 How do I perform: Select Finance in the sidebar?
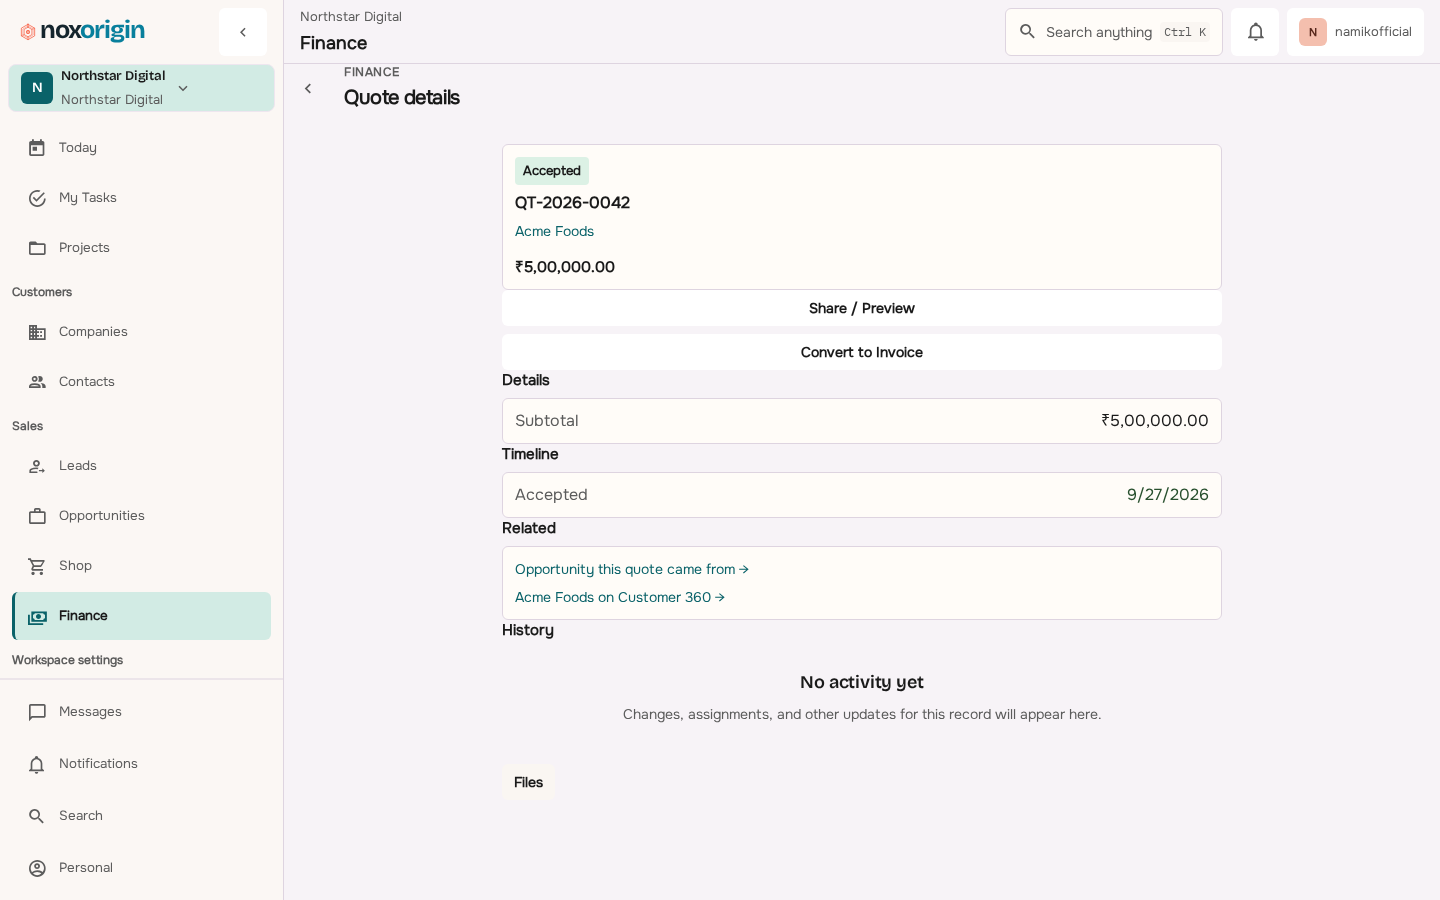point(141,616)
